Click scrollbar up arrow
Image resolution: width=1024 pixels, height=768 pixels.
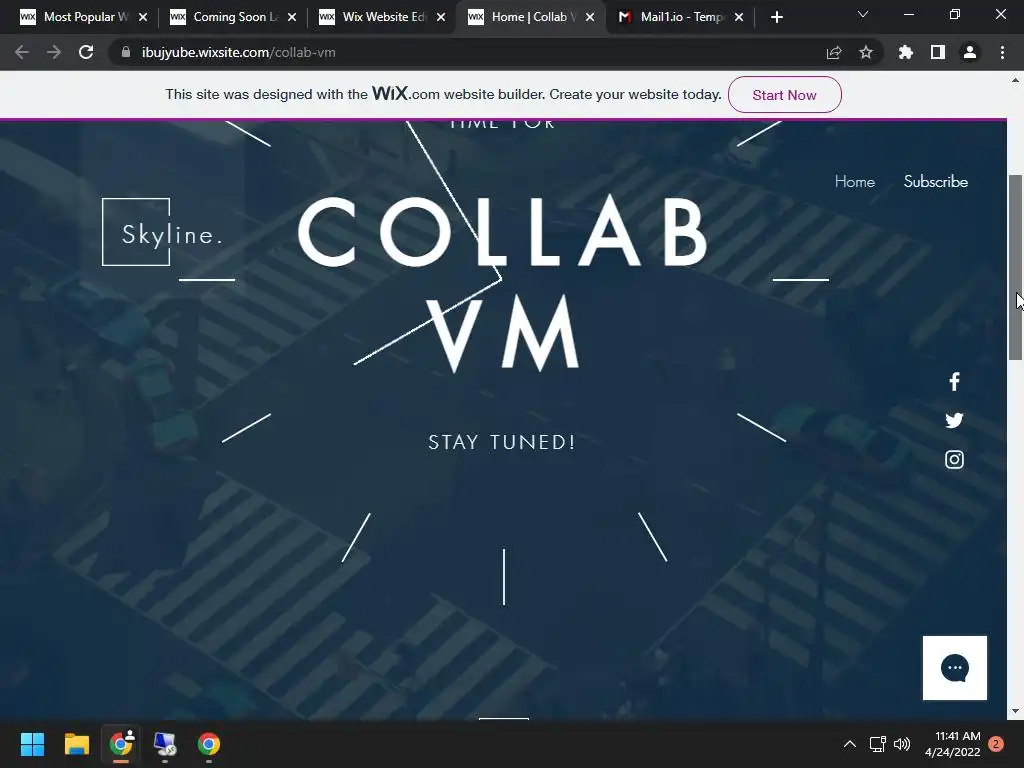tap(1015, 80)
